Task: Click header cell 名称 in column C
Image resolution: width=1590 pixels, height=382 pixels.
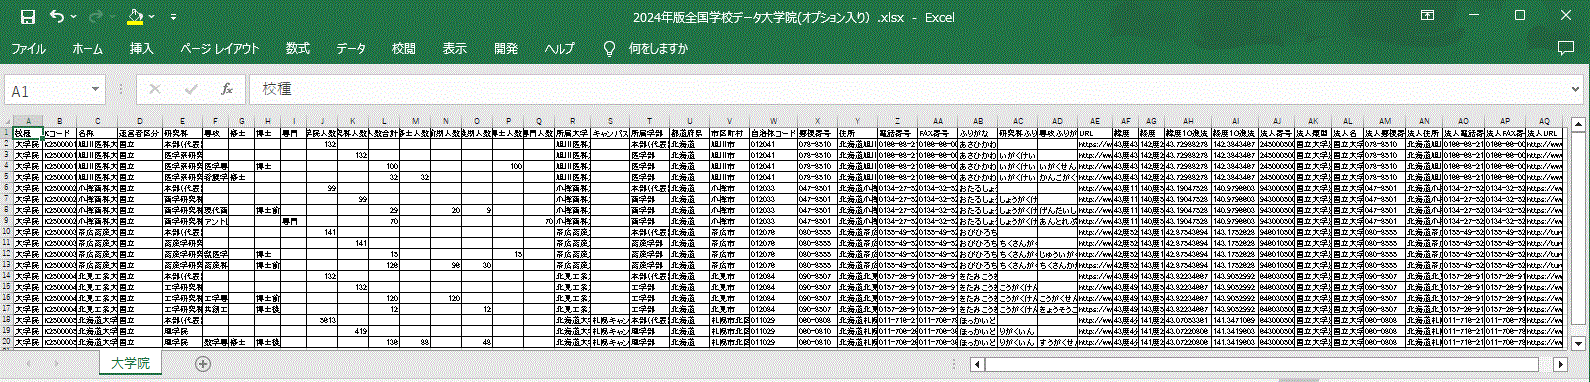Action: [x=97, y=132]
